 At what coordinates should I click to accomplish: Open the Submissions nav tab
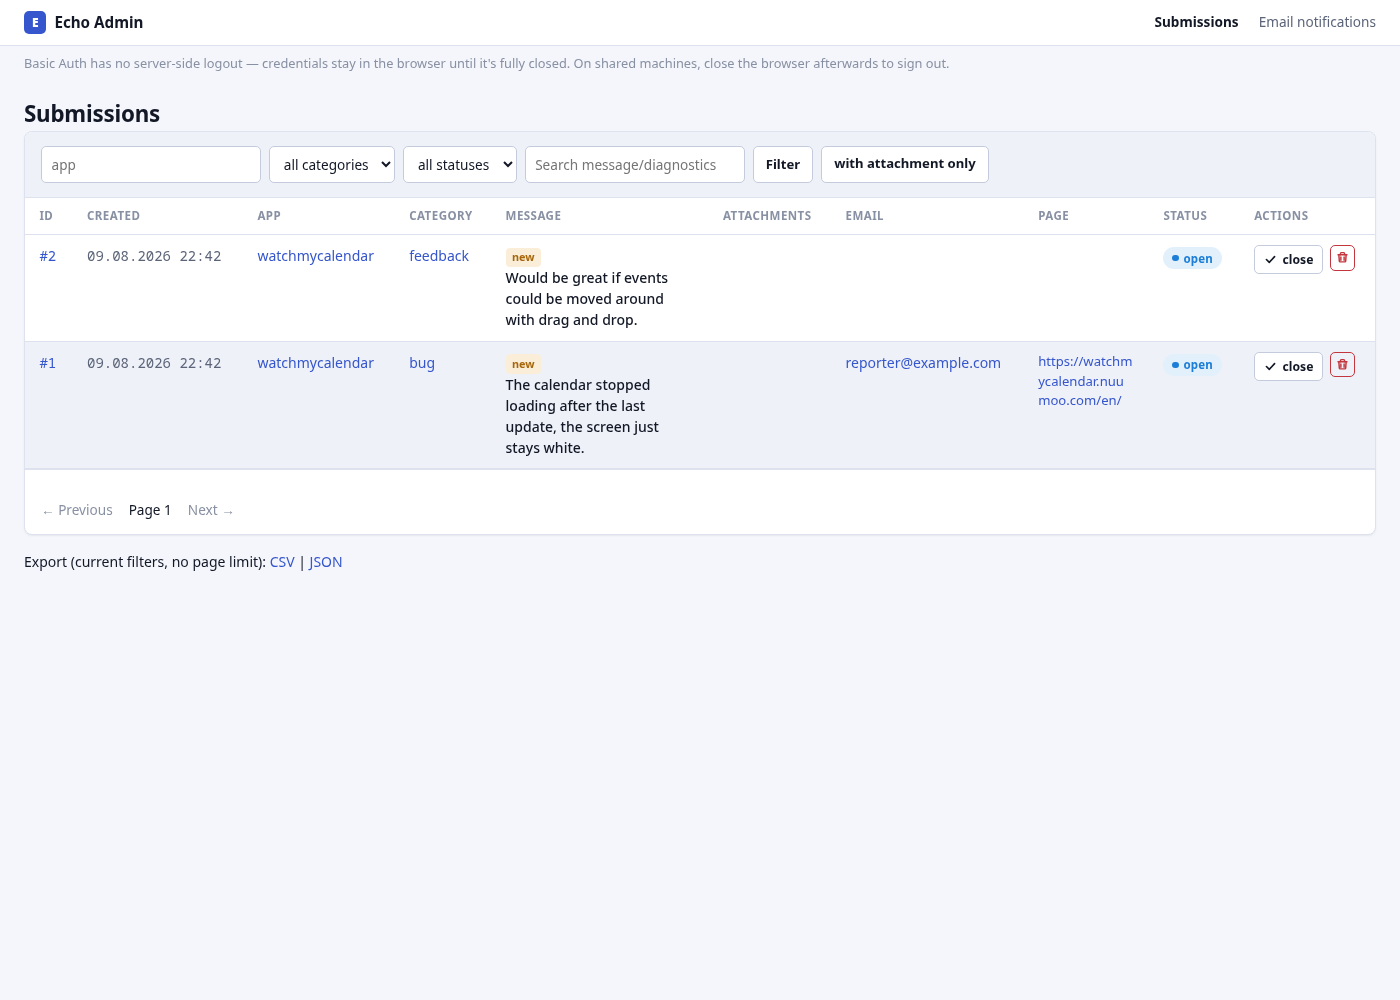[x=1196, y=22]
